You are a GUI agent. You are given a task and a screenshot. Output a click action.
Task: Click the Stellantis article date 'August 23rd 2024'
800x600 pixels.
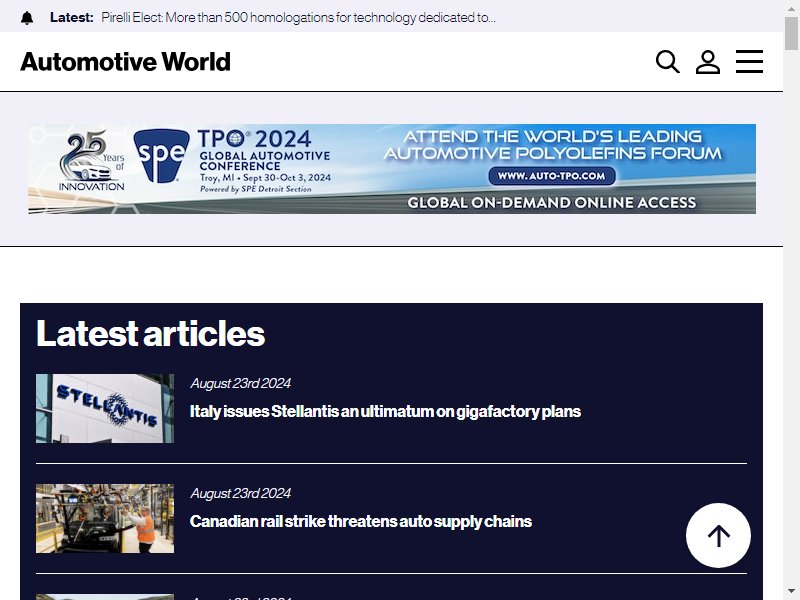240,384
